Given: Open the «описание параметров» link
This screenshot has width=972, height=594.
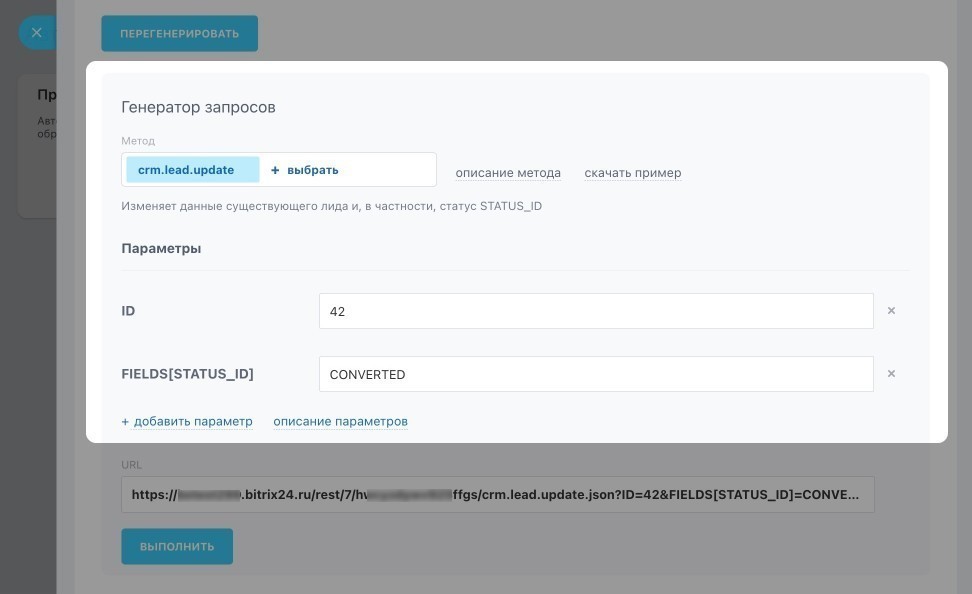Looking at the screenshot, I should pos(340,421).
